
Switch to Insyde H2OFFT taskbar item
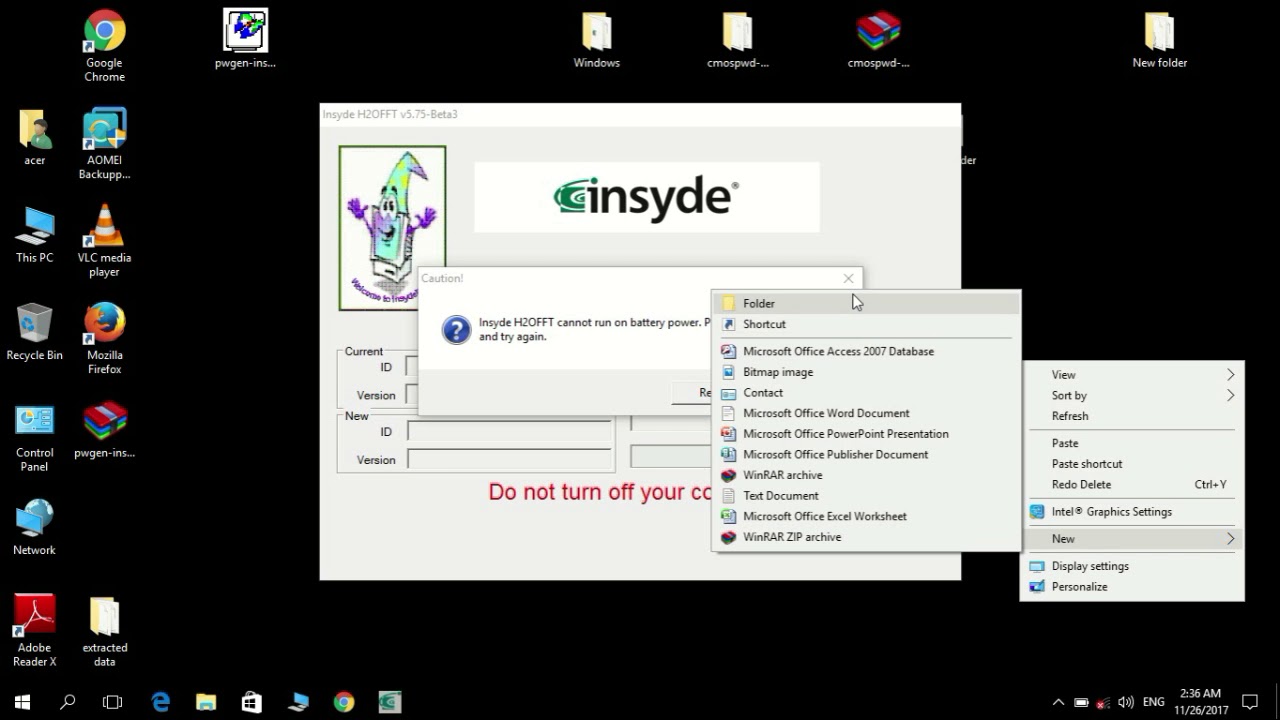coord(389,702)
